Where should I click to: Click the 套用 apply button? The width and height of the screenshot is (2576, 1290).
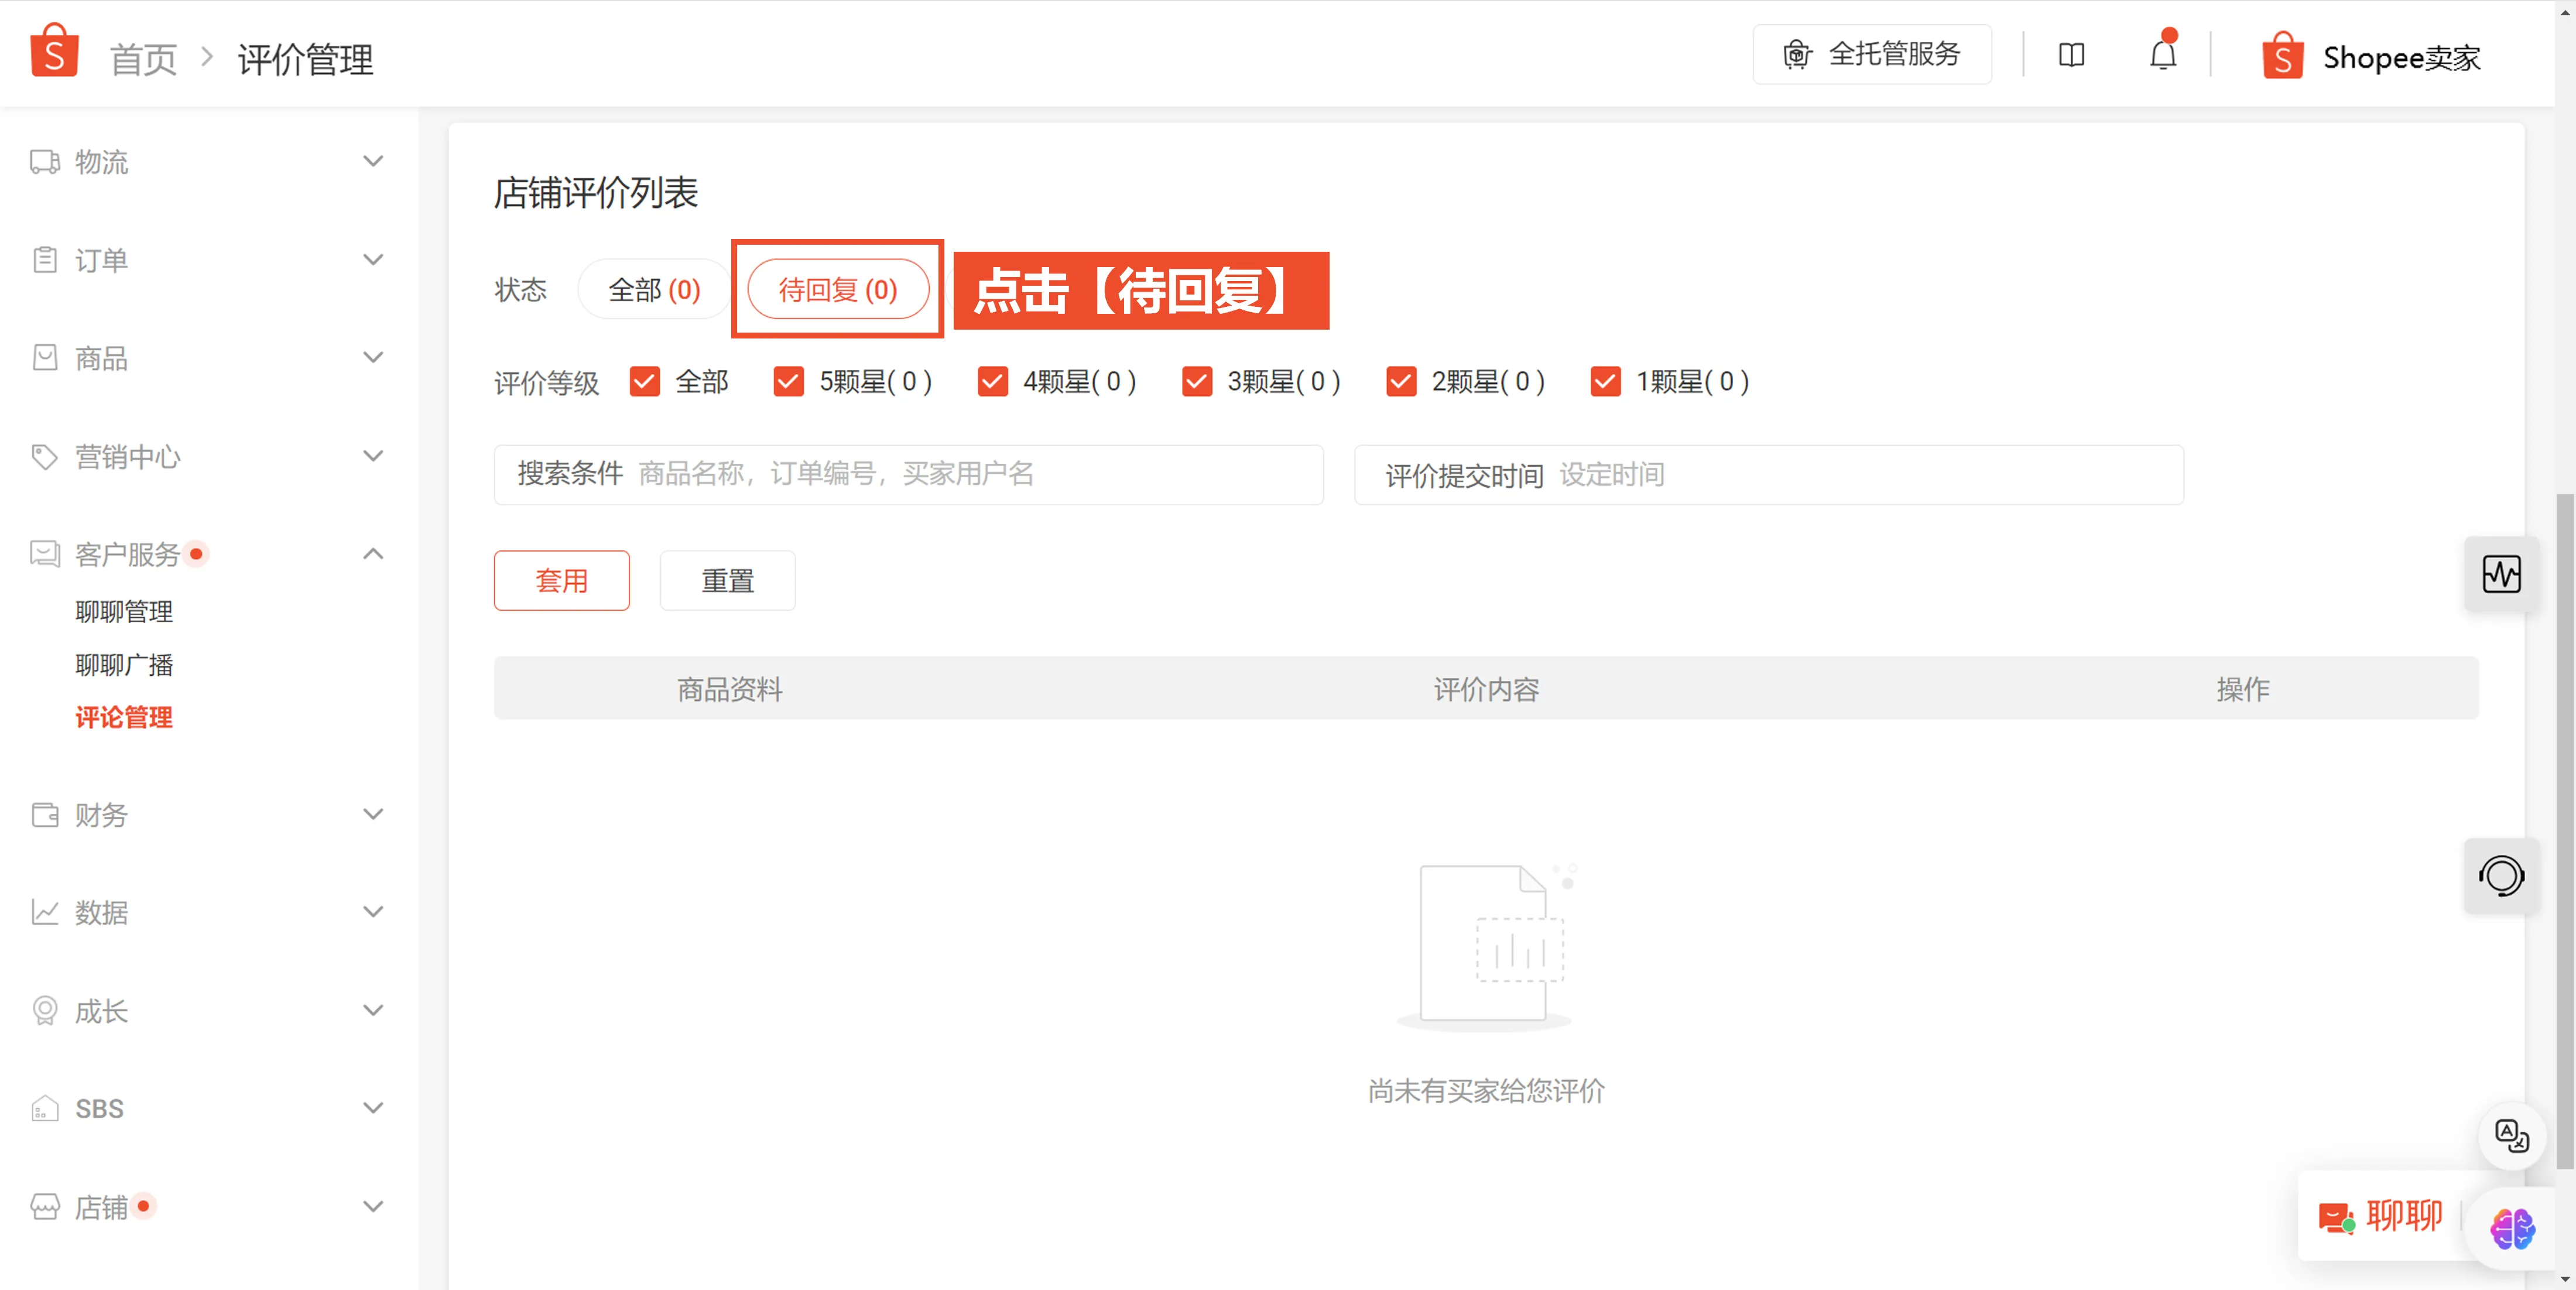pos(561,580)
